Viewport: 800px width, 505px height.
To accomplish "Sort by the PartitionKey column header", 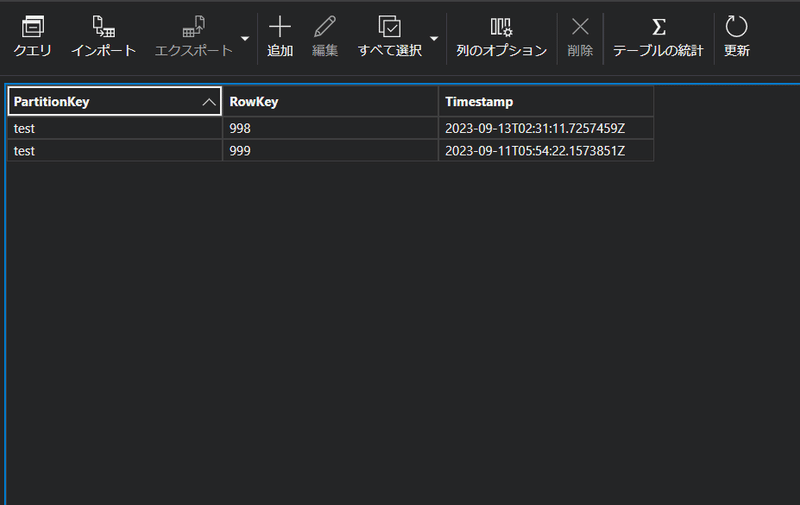I will (x=115, y=102).
